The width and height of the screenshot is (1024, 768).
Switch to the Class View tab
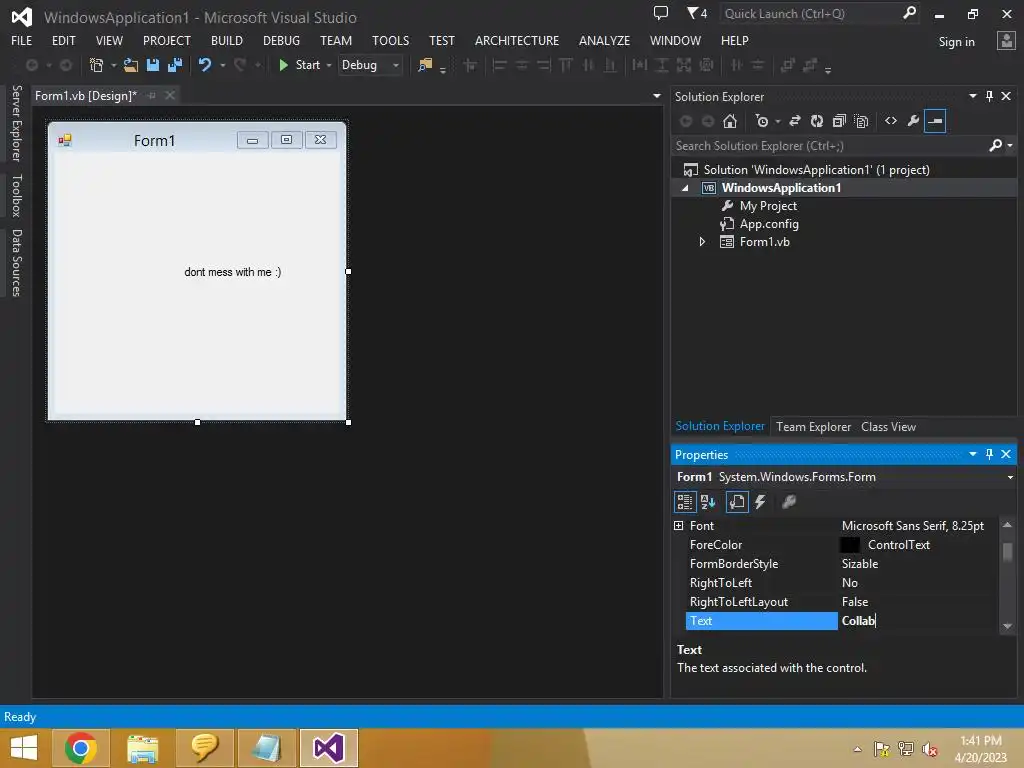(x=888, y=426)
